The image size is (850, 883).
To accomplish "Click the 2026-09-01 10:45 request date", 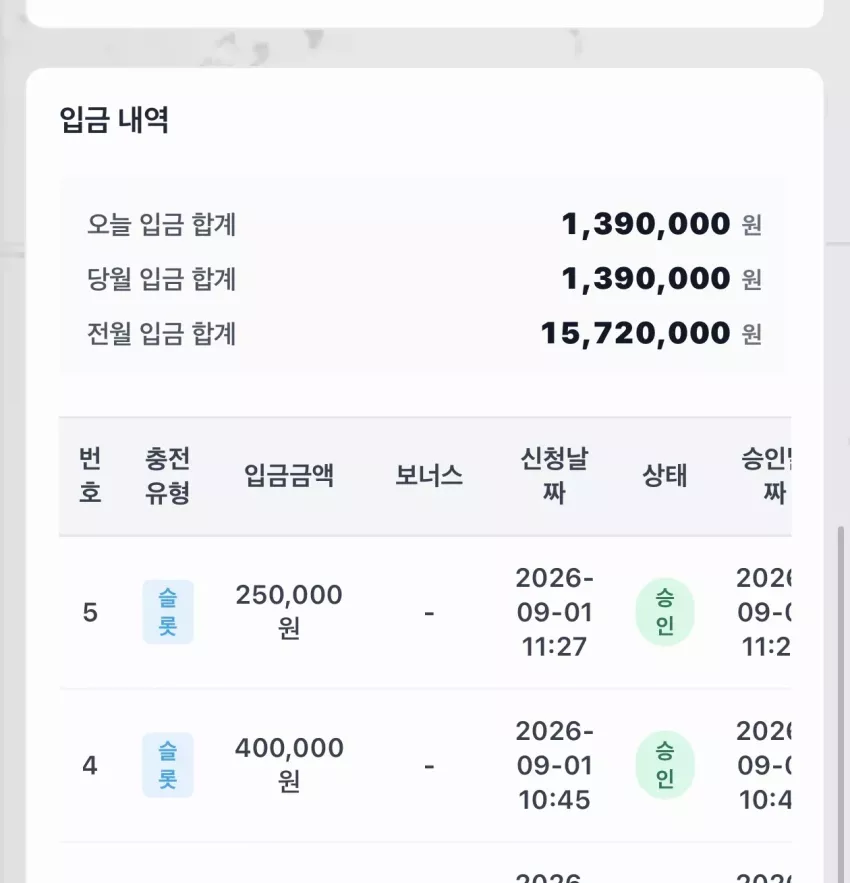I will [x=554, y=765].
